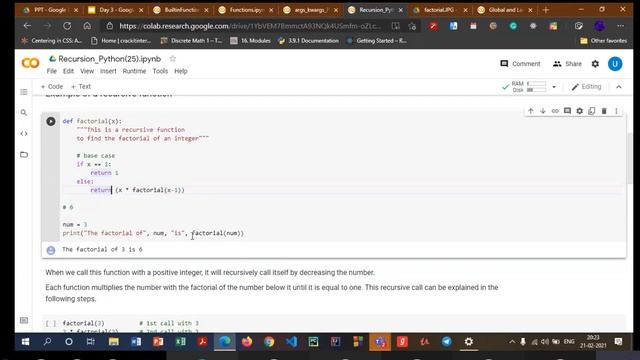The height and width of the screenshot is (360, 640).
Task: Go back in browser history
Action: click(x=27, y=26)
